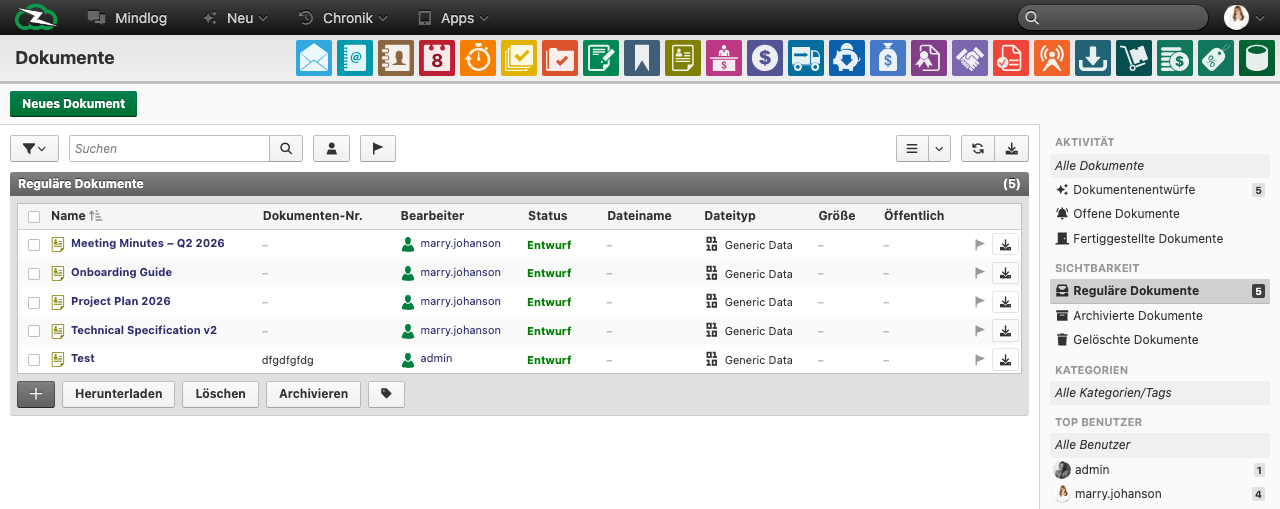
Task: Open the pink cashier desk icon
Action: 724,58
